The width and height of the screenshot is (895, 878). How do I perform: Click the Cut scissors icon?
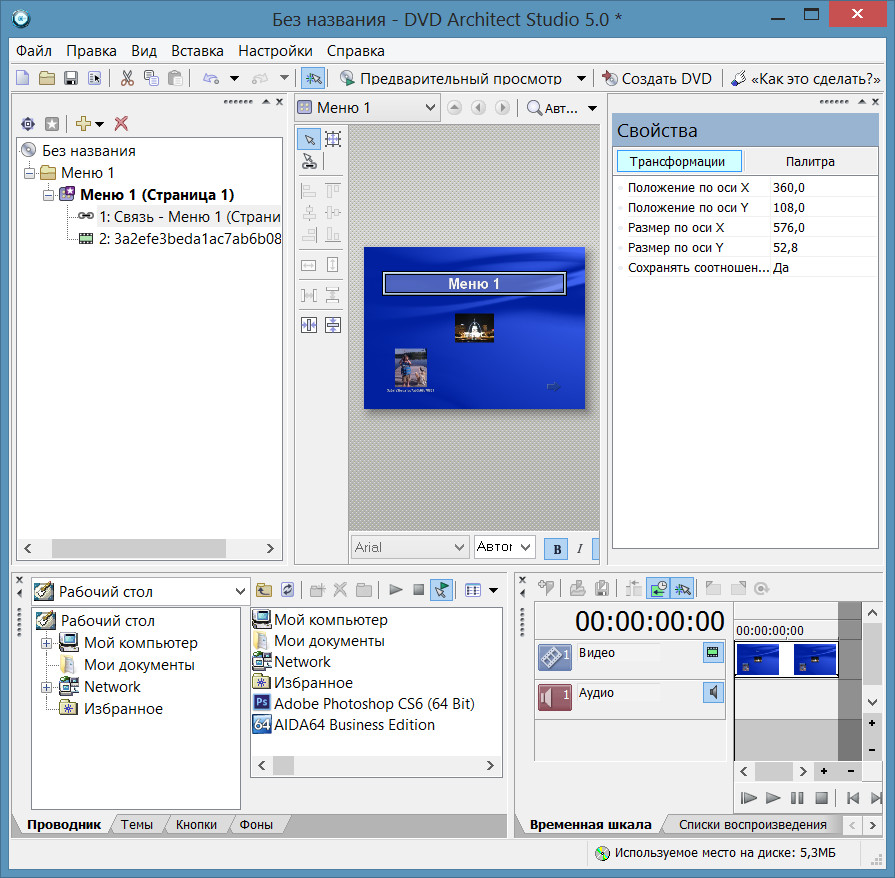(x=127, y=78)
